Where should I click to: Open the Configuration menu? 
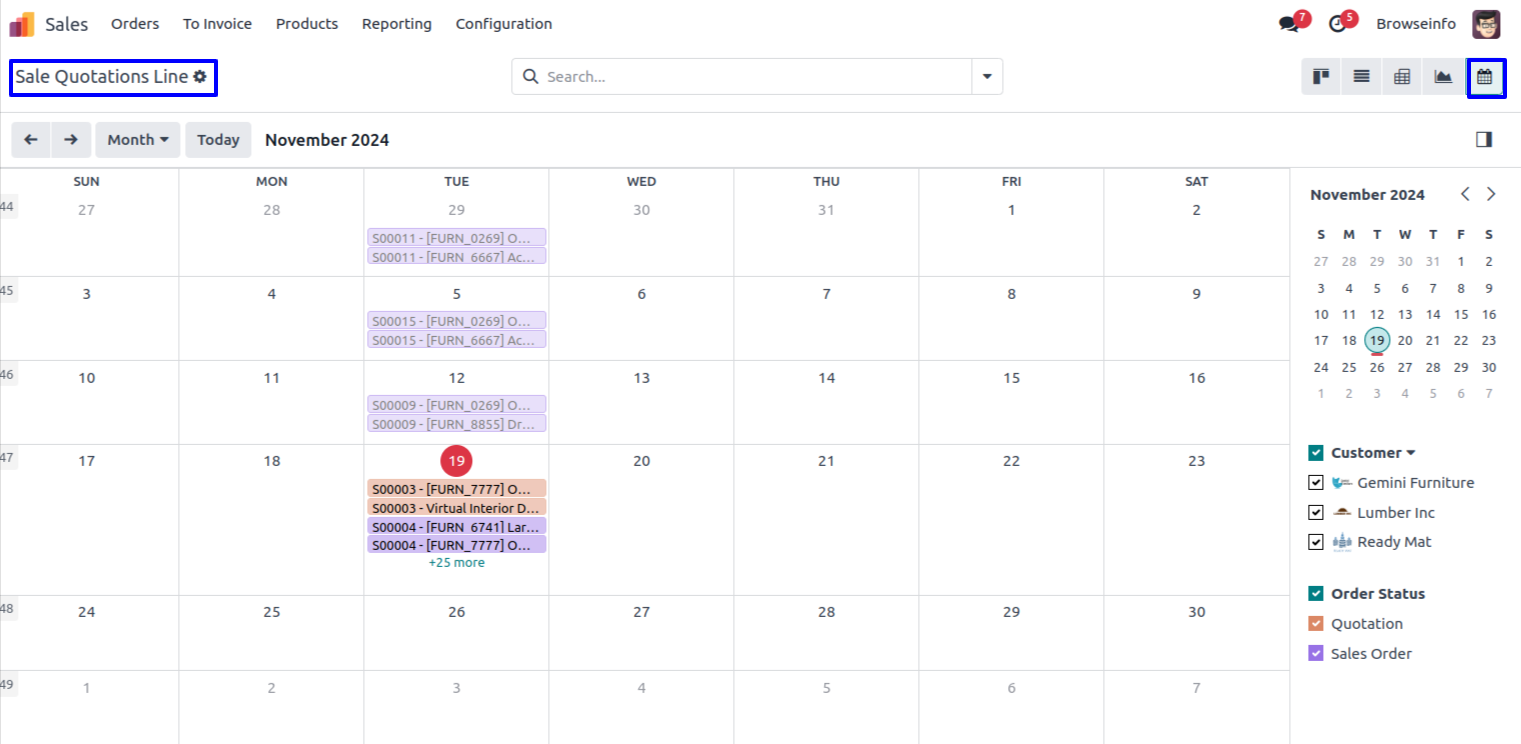504,24
